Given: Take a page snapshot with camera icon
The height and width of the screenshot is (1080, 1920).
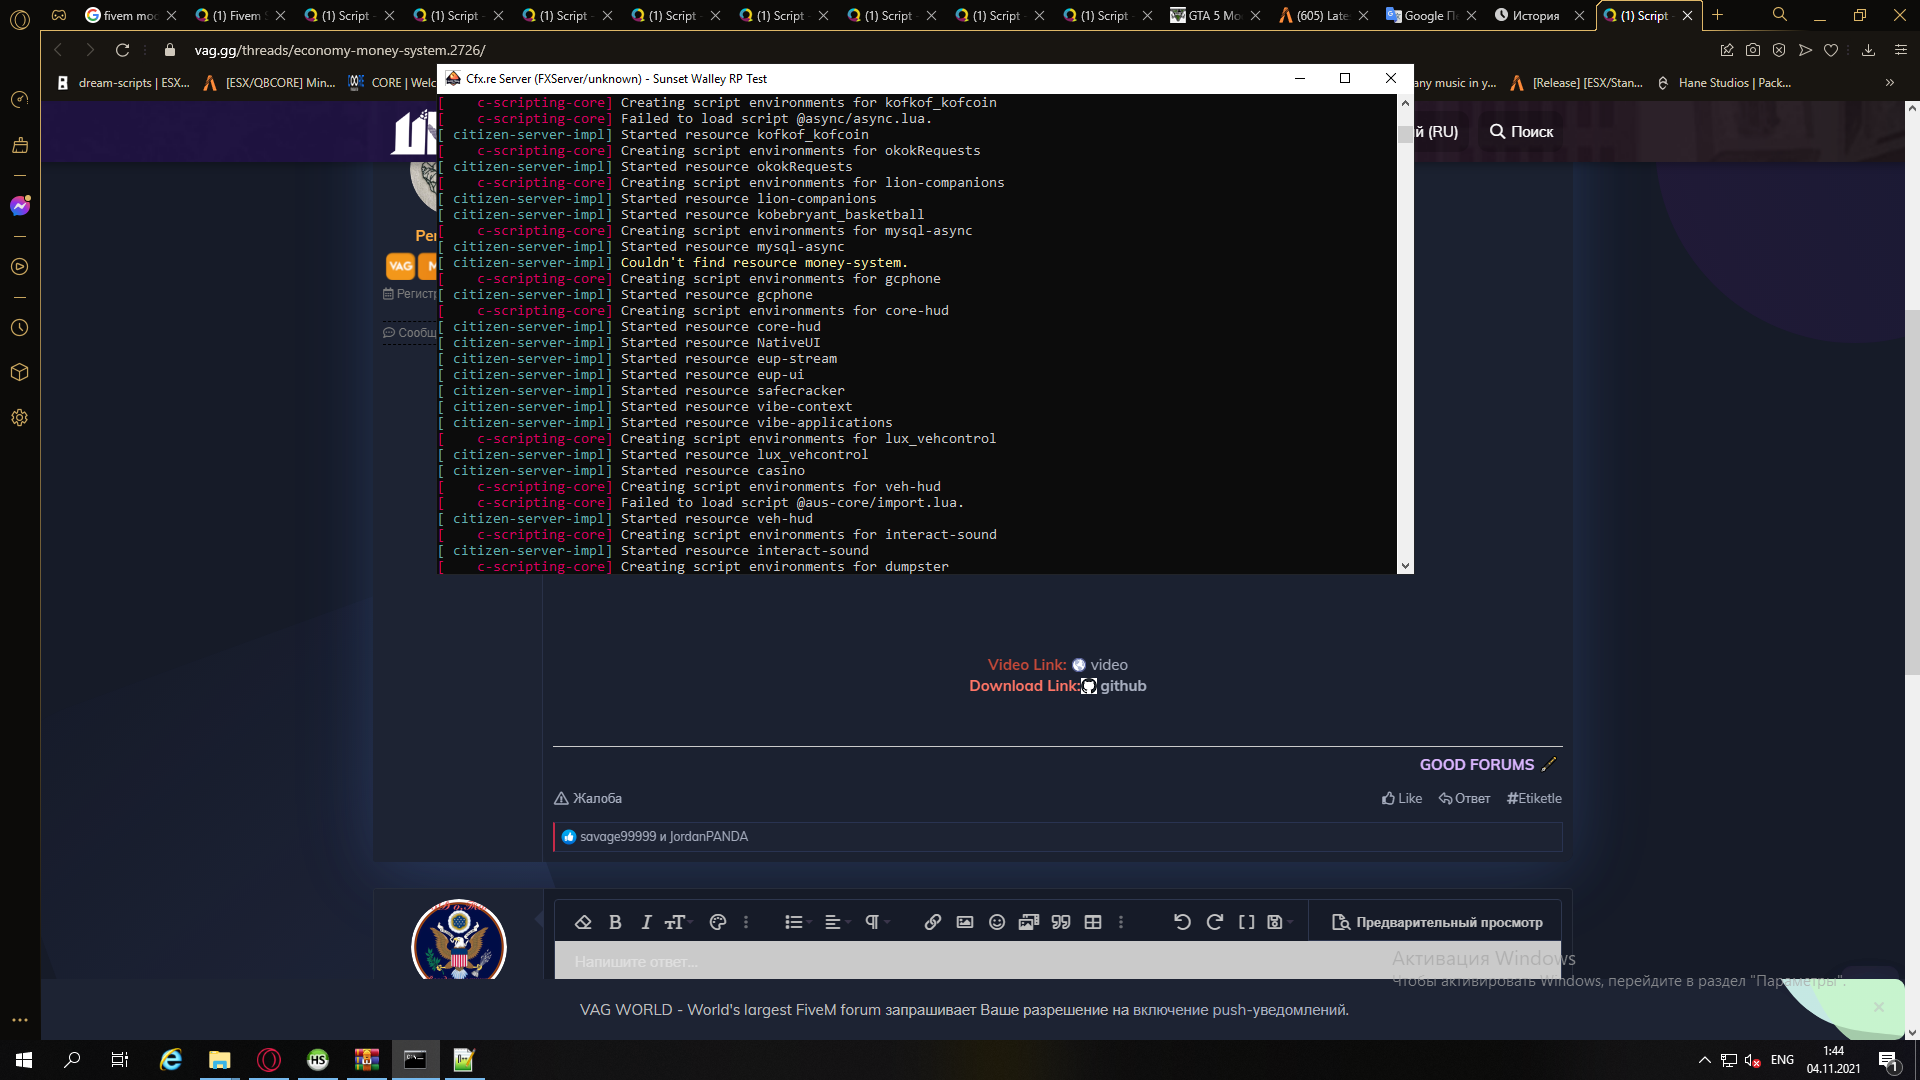Looking at the screenshot, I should pyautogui.click(x=1753, y=50).
